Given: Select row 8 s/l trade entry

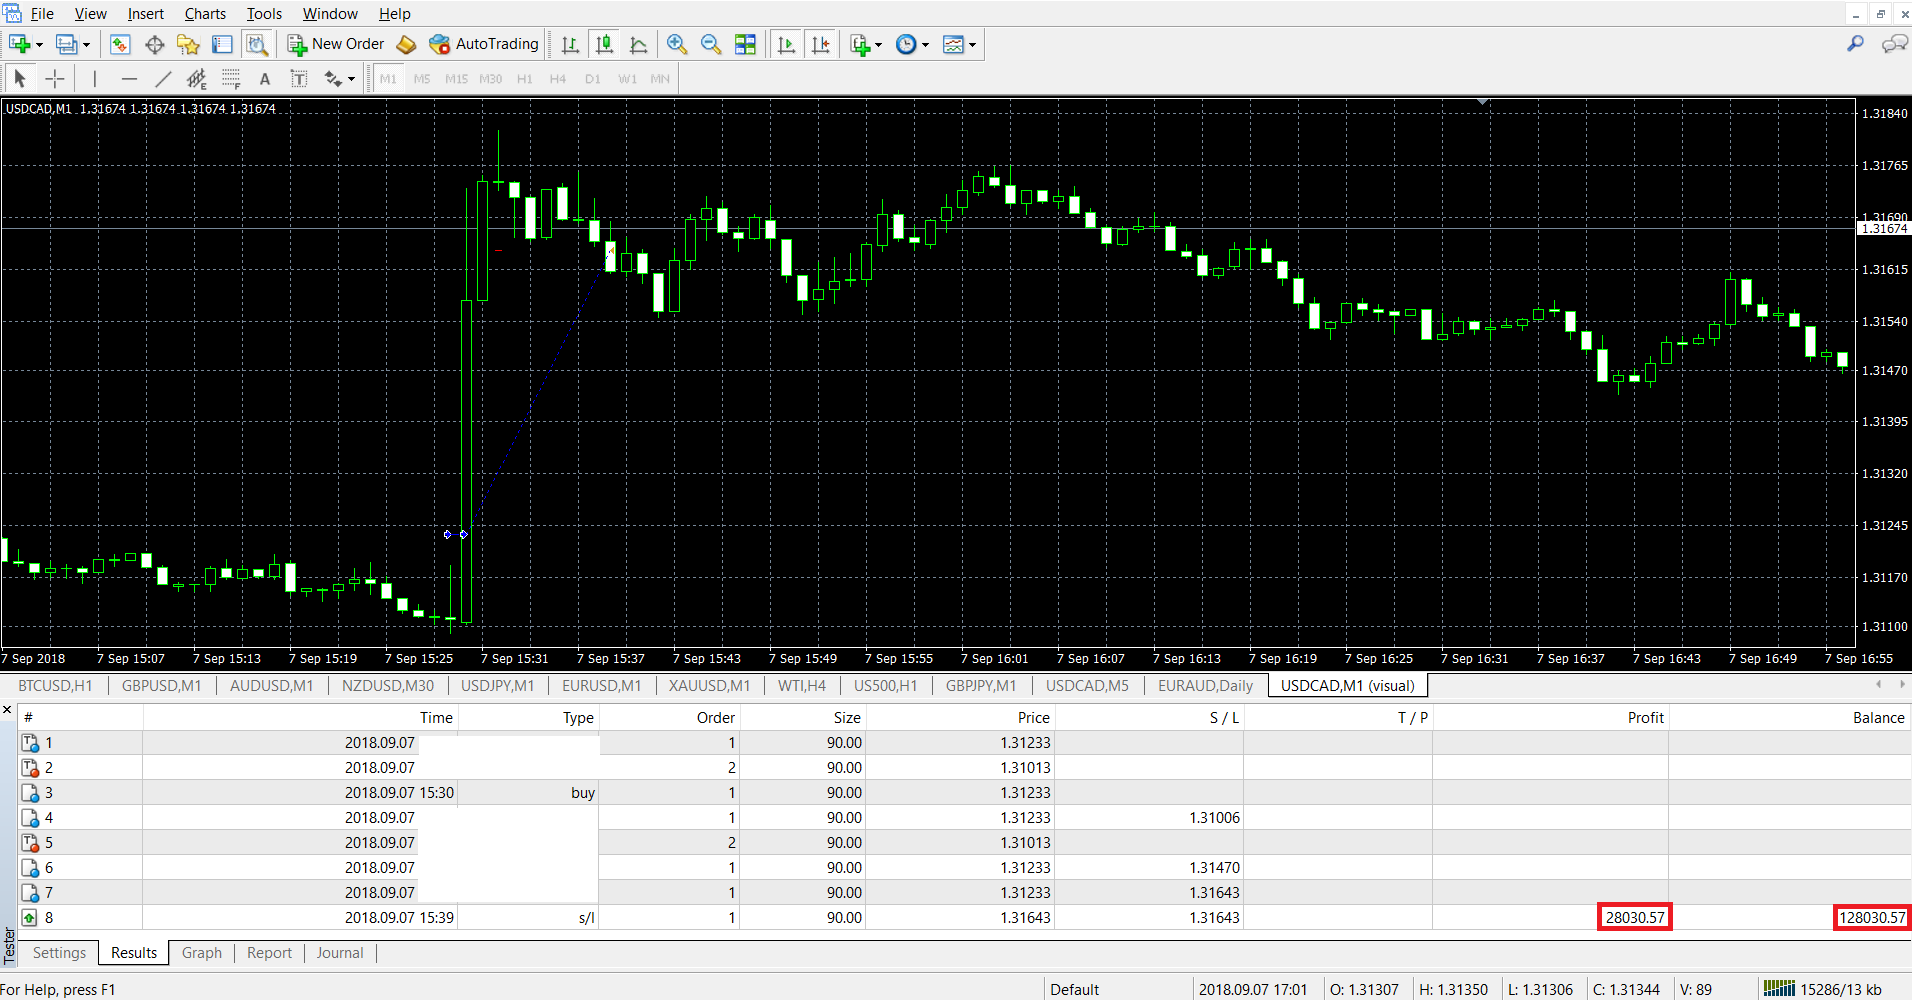Looking at the screenshot, I should click(x=965, y=917).
